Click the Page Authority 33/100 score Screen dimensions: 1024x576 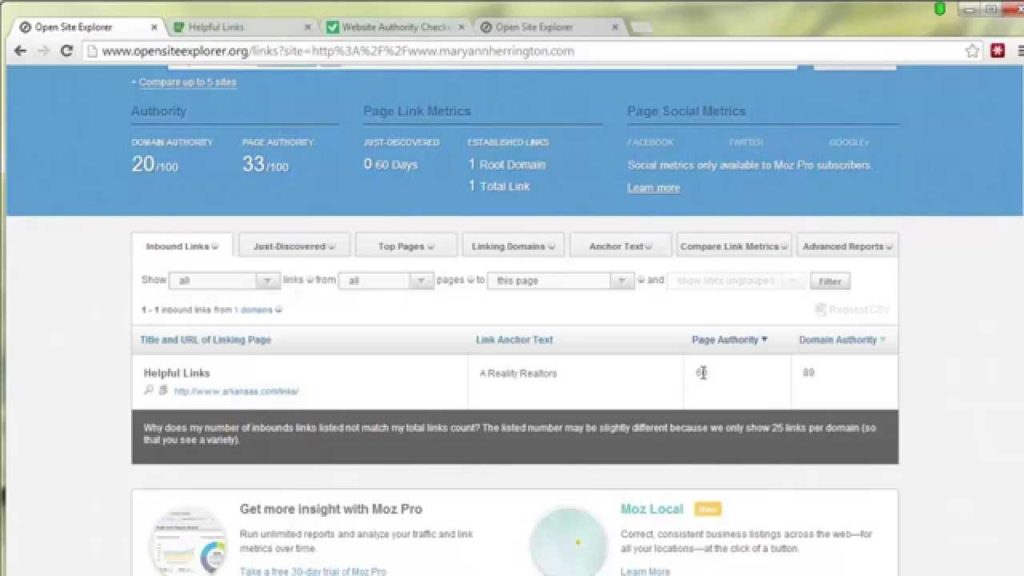point(264,164)
